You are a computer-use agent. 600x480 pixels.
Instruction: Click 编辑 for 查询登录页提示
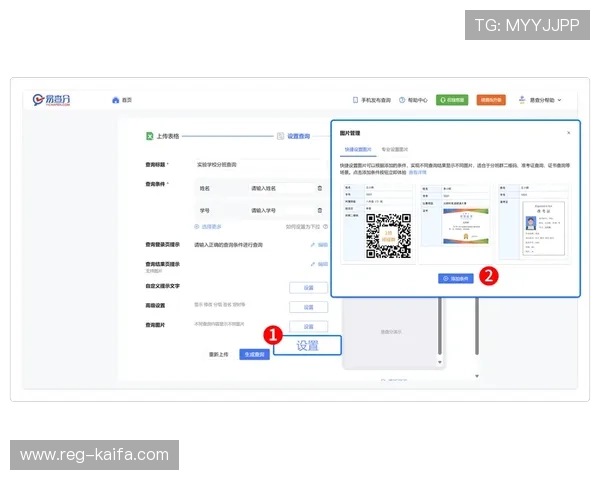pyautogui.click(x=323, y=245)
